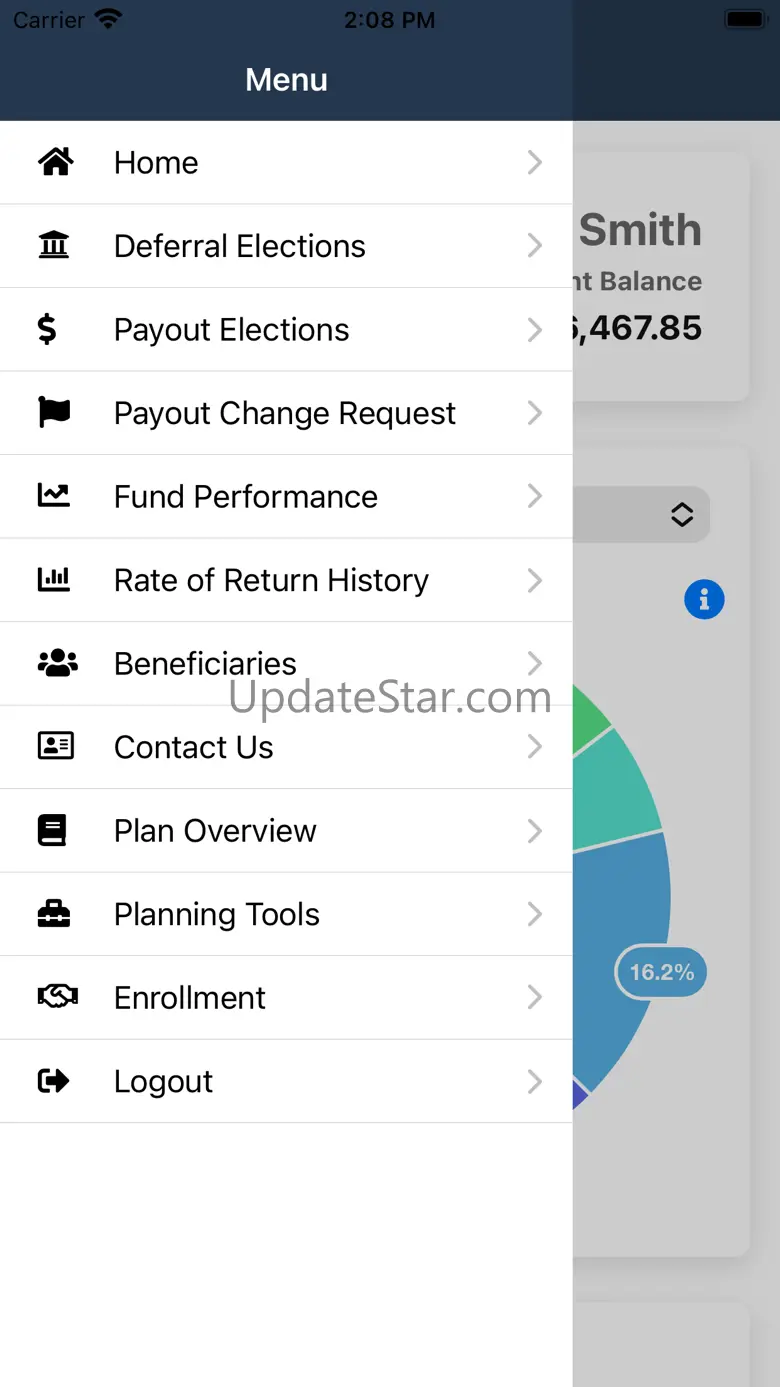The image size is (780, 1387).
Task: Click the Deferral Elections bank icon
Action: (54, 245)
